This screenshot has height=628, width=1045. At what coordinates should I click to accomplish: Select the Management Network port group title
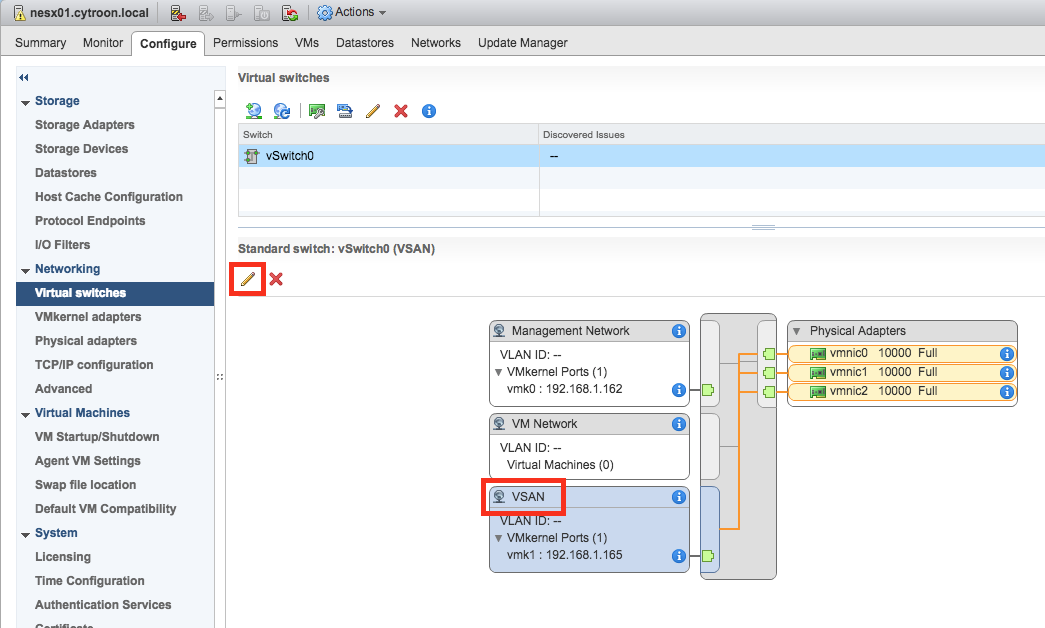pyautogui.click(x=570, y=331)
